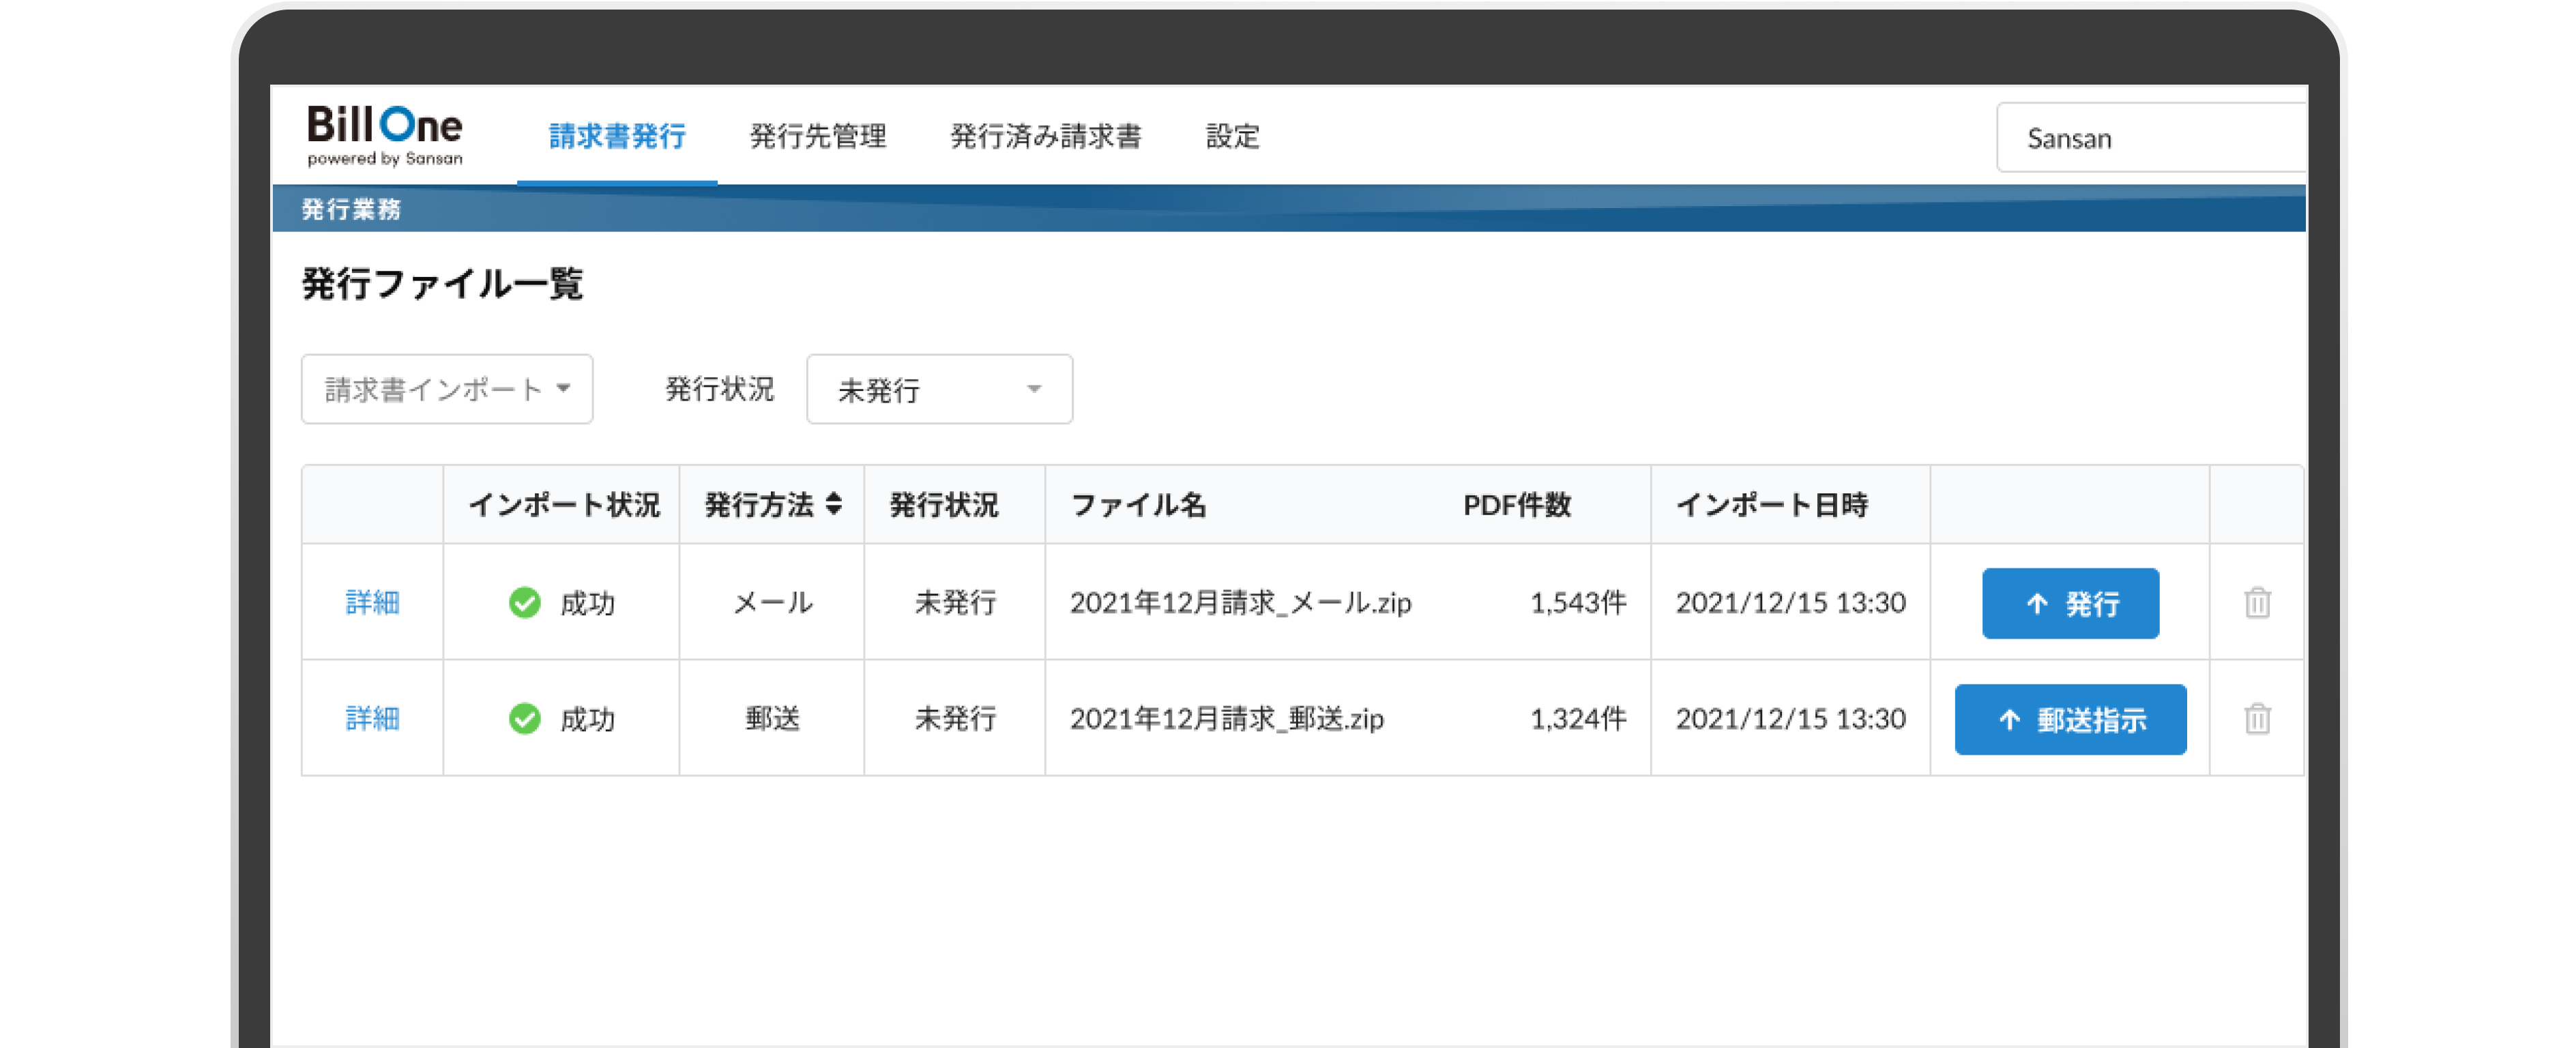Delete the 2021年12月請求_郵送.zip row via trash icon
2576x1048 pixels.
pyautogui.click(x=2257, y=719)
